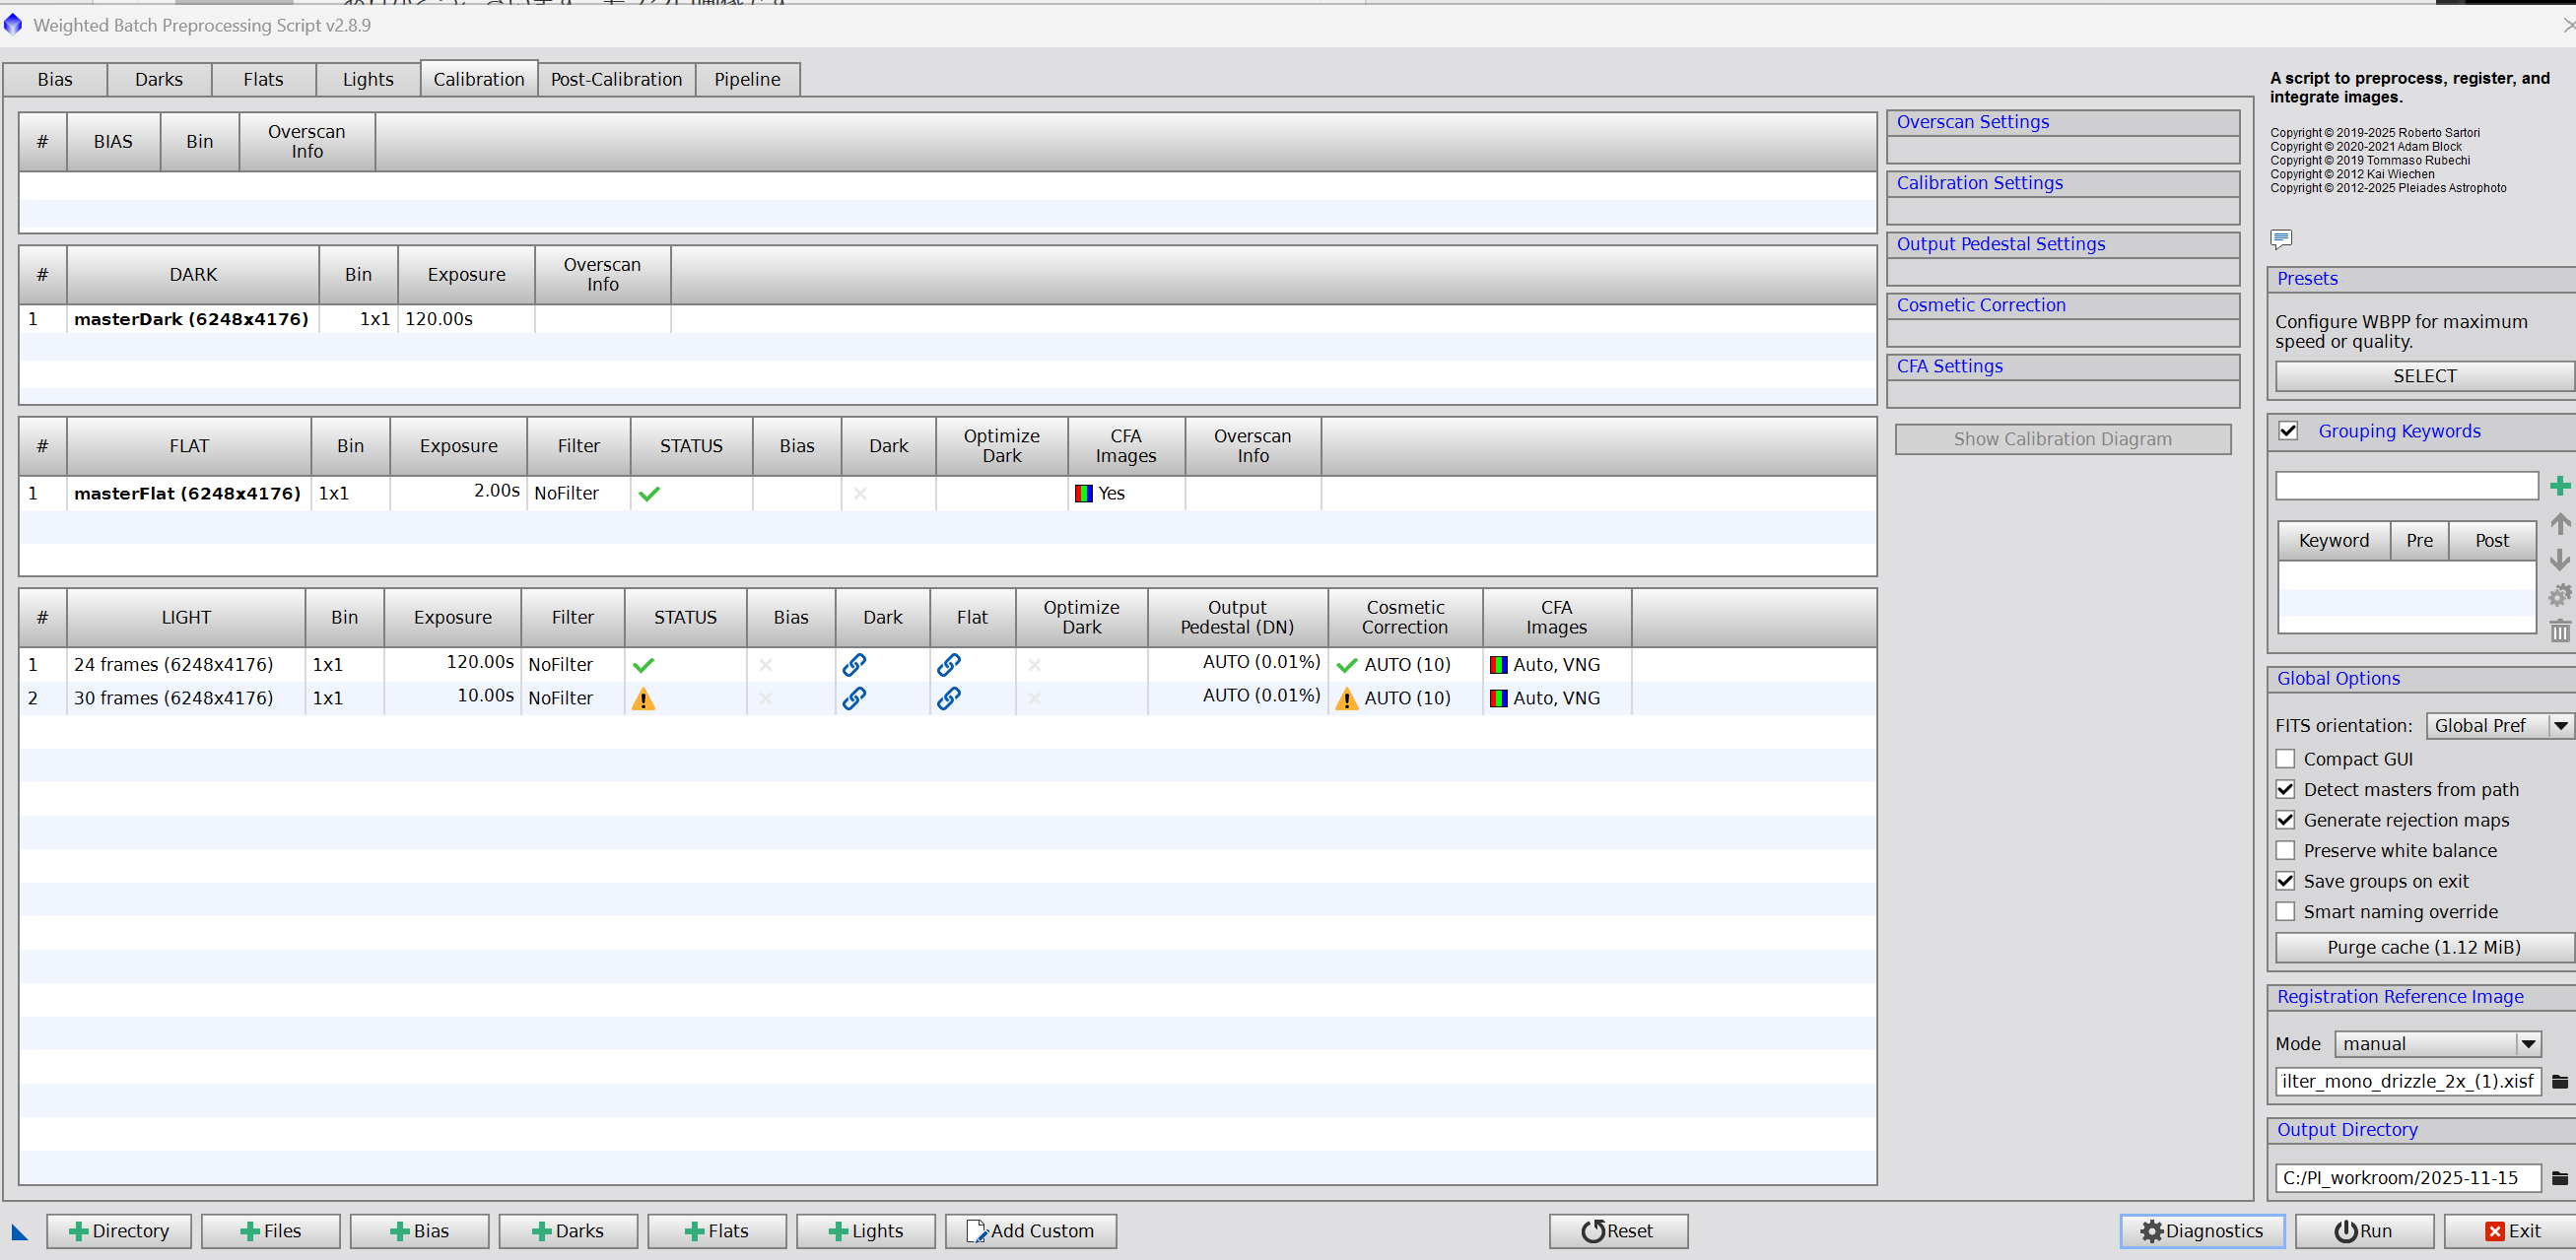This screenshot has width=2576, height=1260.
Task: Click the Run button
Action: pyautogui.click(x=2363, y=1231)
